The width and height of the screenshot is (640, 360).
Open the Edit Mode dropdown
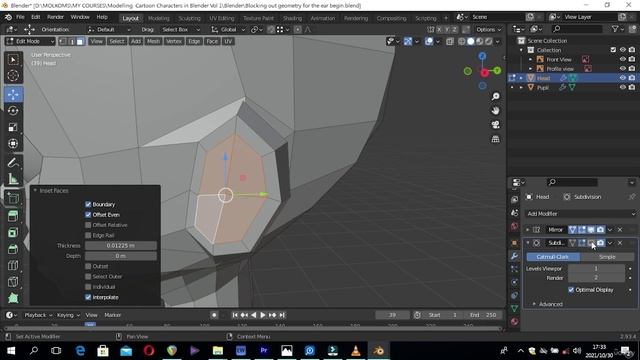tap(30, 41)
